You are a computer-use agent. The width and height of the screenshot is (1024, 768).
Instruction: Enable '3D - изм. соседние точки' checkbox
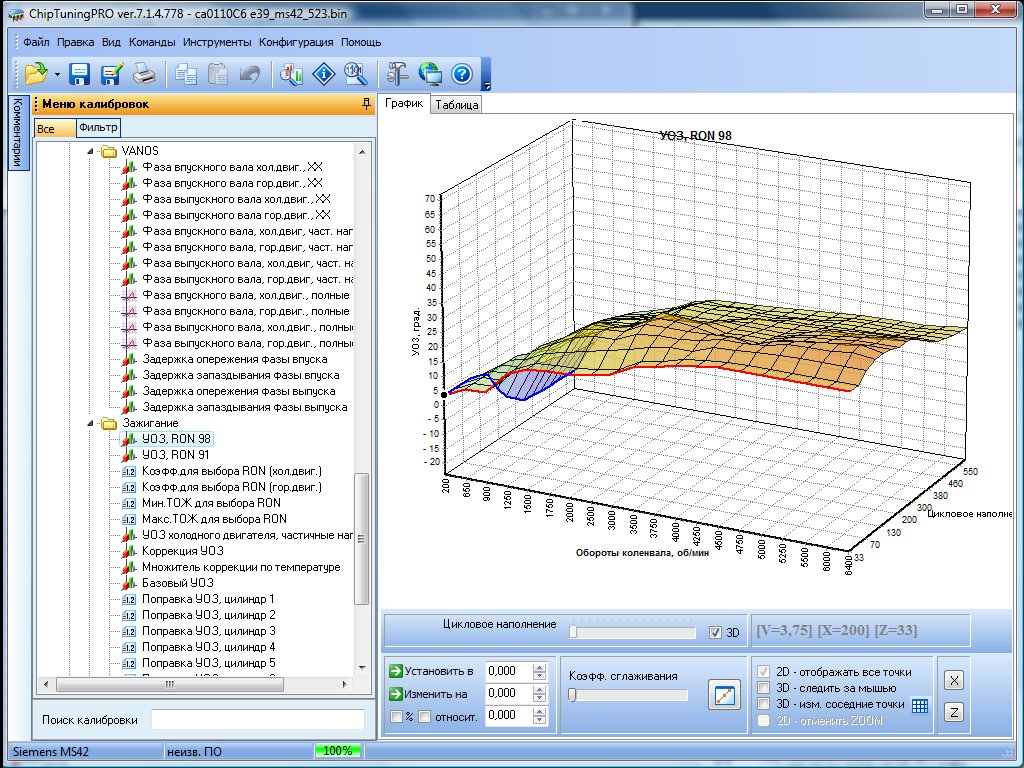coord(765,704)
